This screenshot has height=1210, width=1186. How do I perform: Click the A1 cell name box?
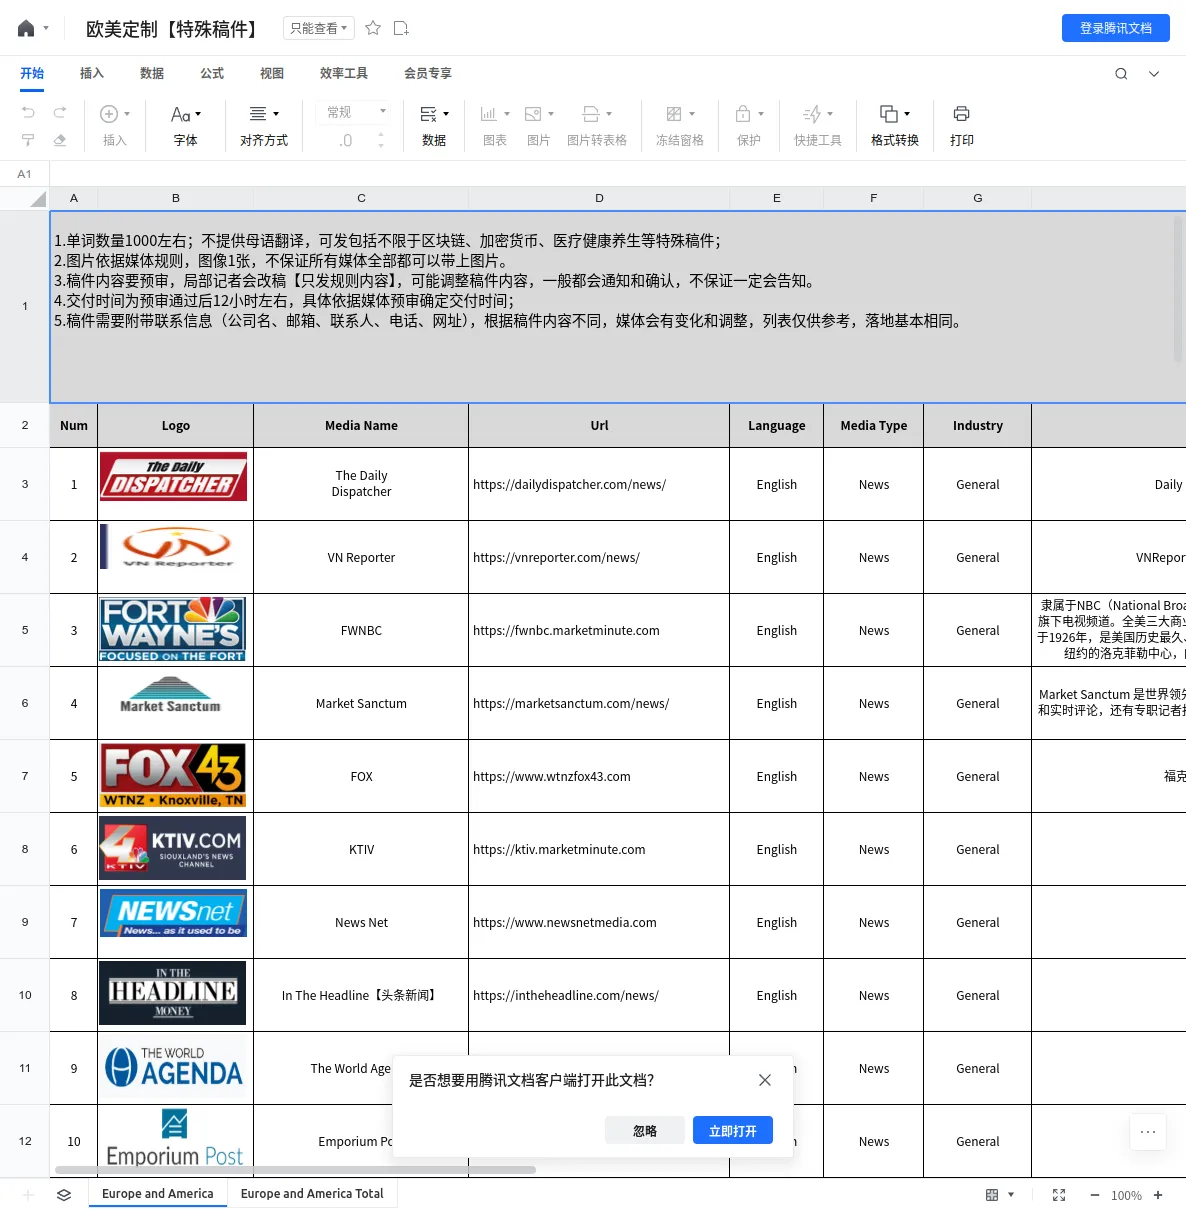[x=25, y=174]
